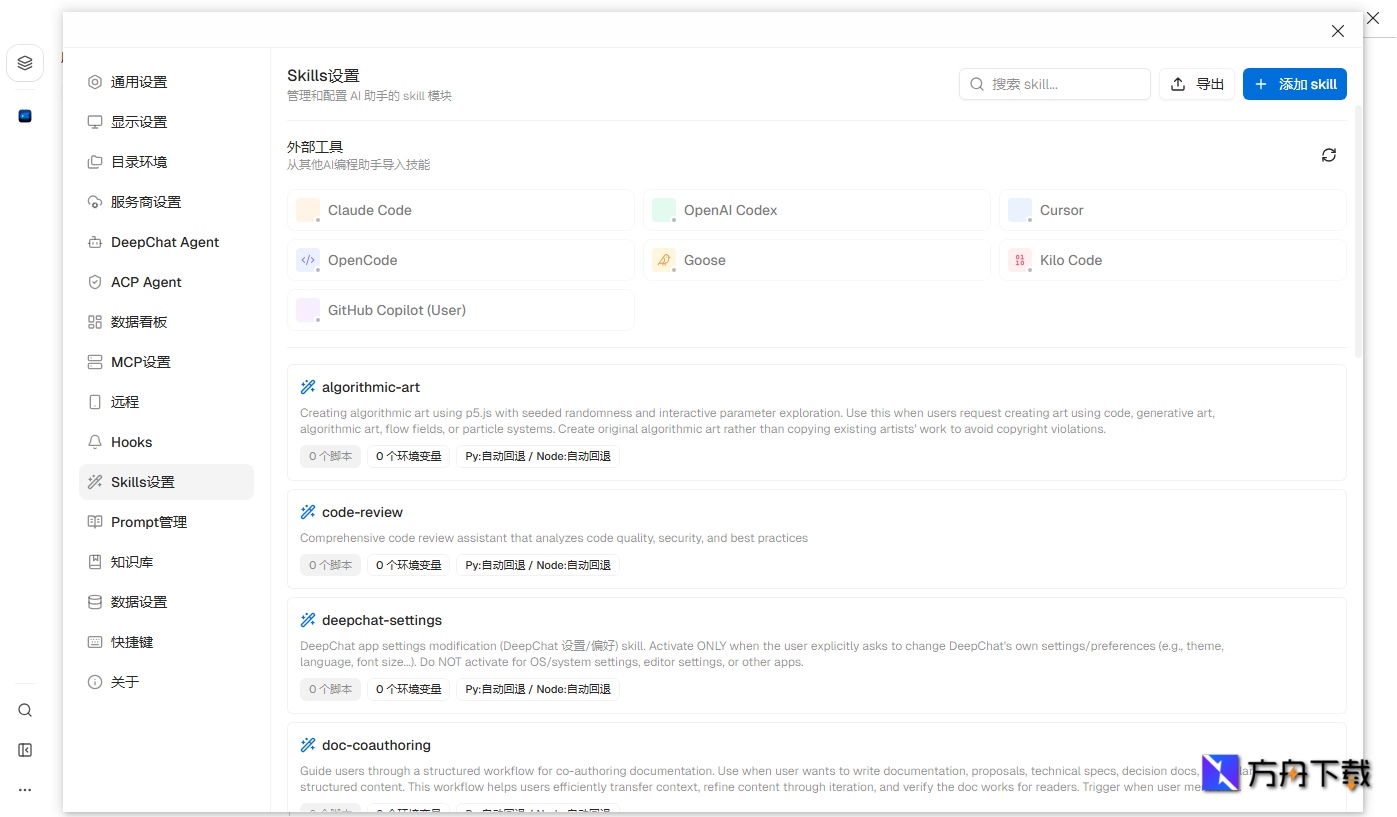This screenshot has width=1397, height=817.
Task: Refresh the external tools list
Action: [x=1328, y=155]
